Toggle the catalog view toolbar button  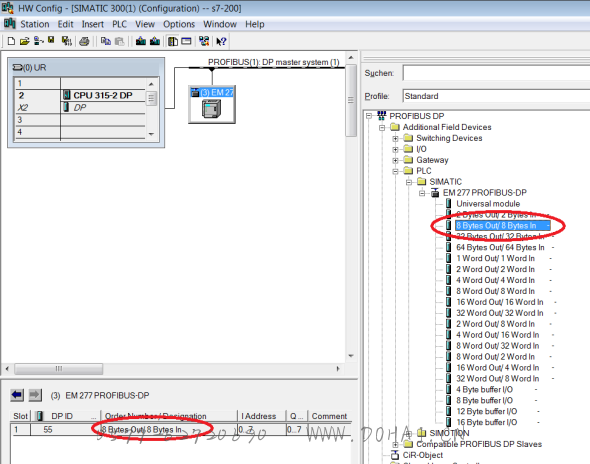click(x=173, y=41)
